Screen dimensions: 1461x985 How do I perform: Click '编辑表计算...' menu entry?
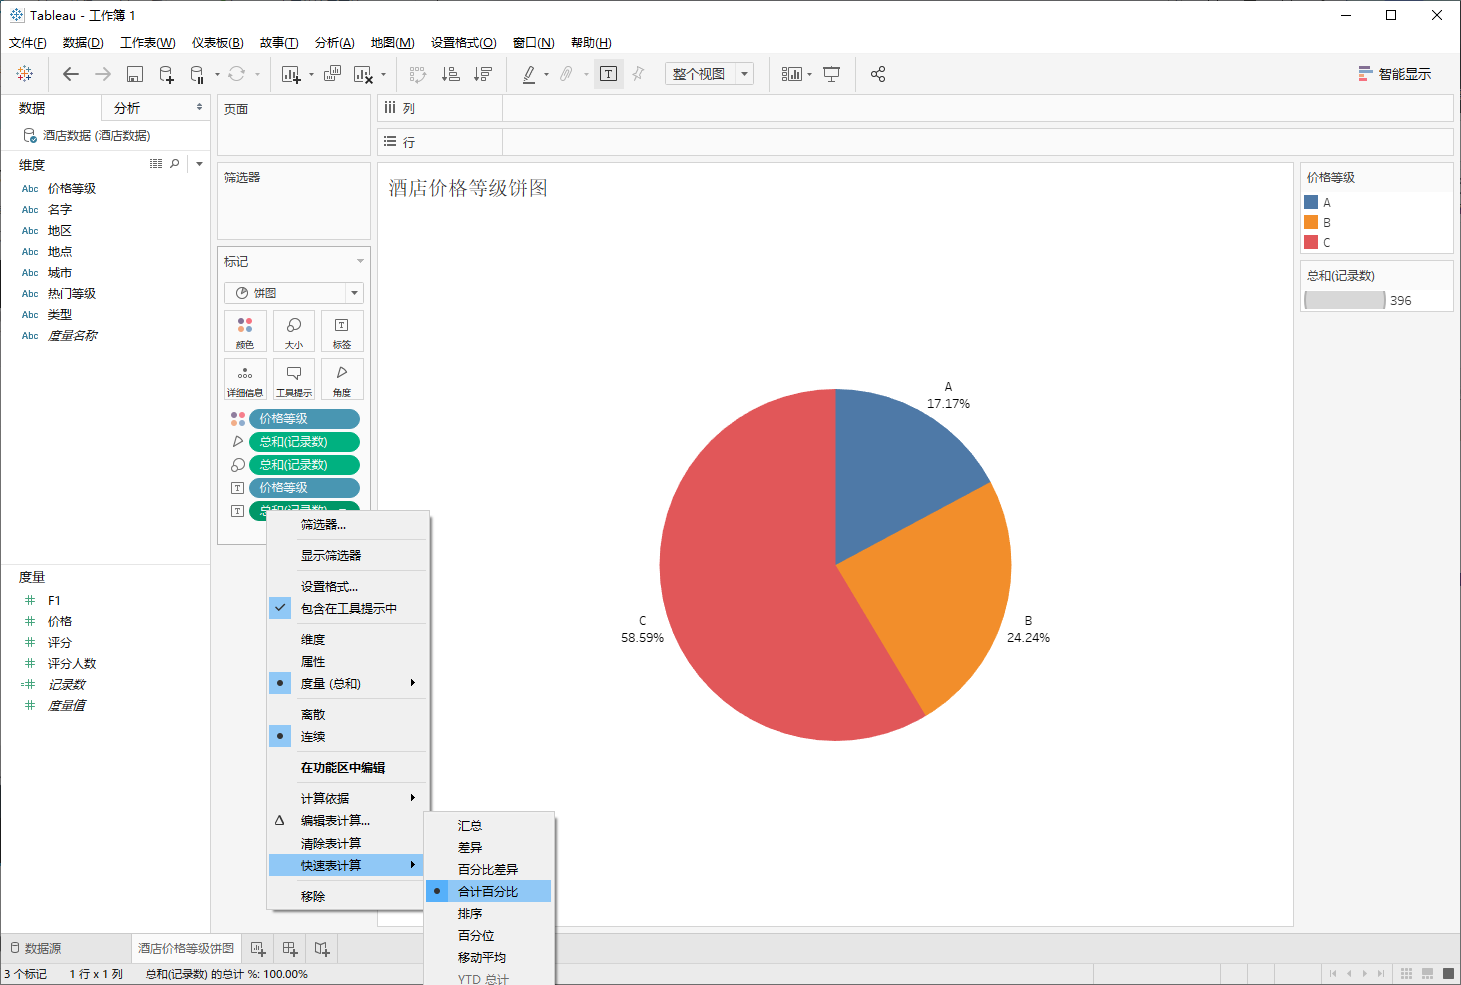347,820
